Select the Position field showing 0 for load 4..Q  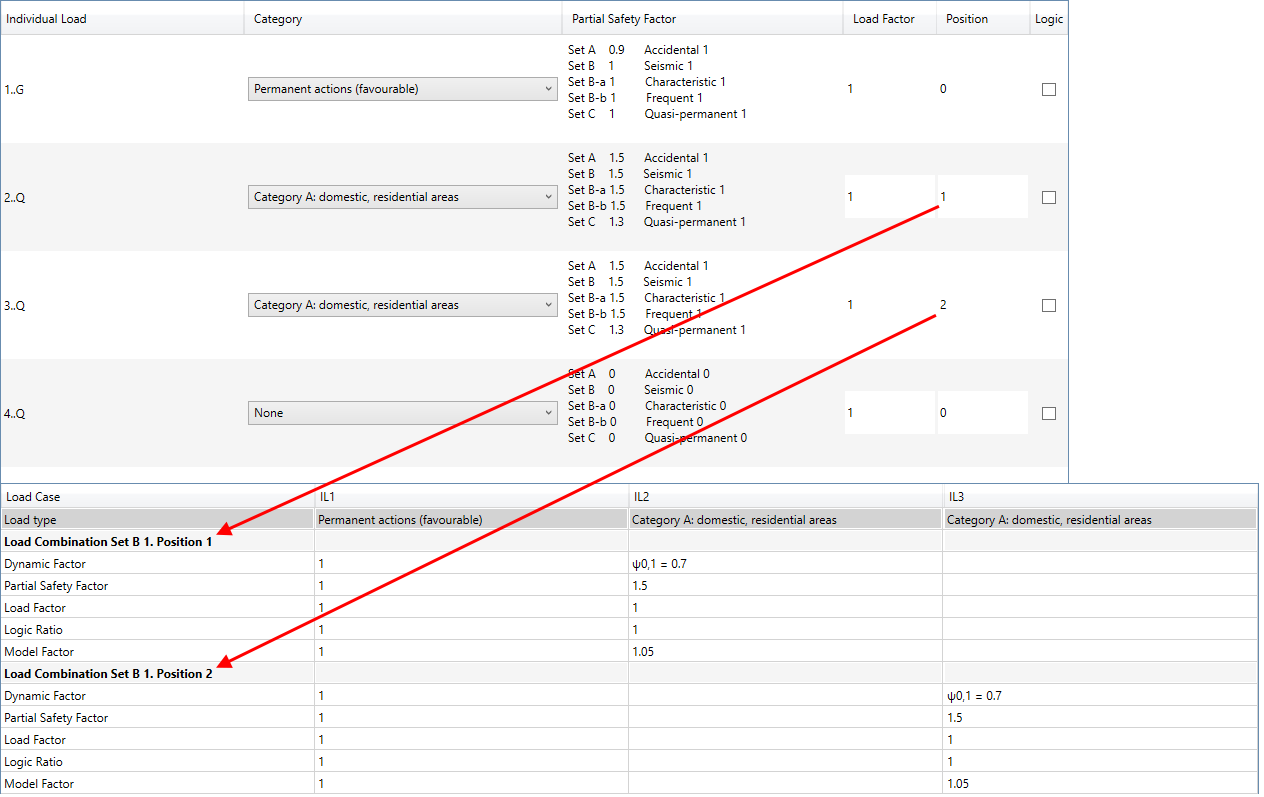click(x=980, y=412)
